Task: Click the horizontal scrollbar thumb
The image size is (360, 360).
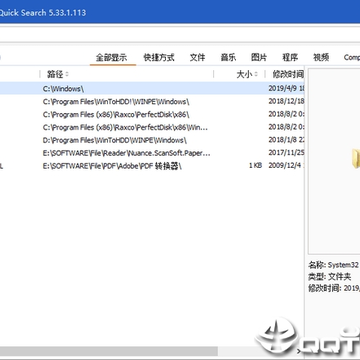Action: pyautogui.click(x=109, y=351)
